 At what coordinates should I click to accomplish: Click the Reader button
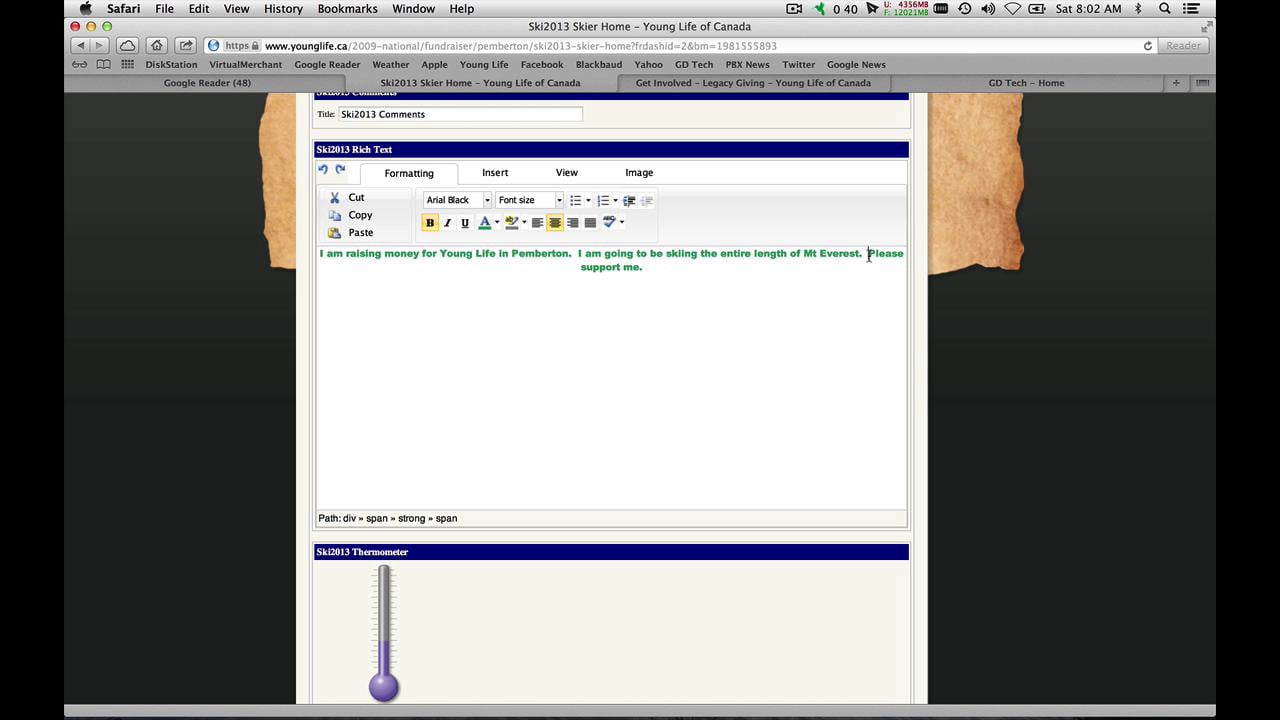point(1183,46)
